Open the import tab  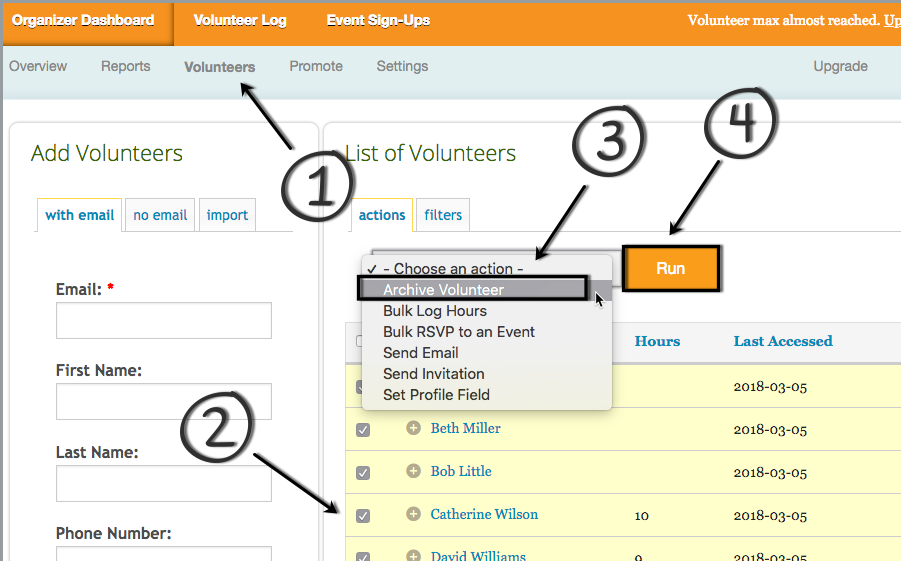coord(227,215)
